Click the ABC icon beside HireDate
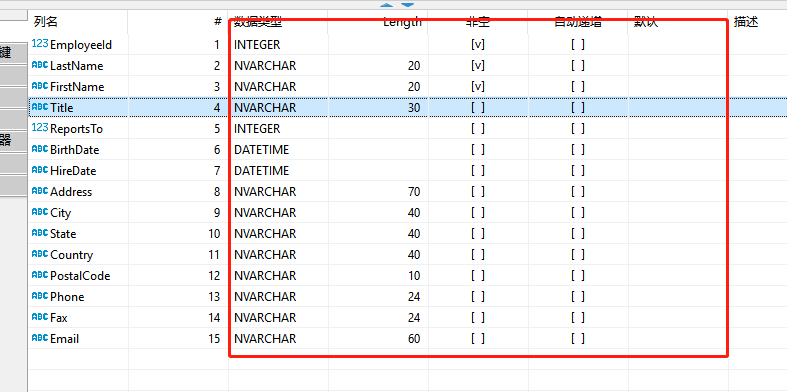The image size is (787, 392). coord(40,170)
